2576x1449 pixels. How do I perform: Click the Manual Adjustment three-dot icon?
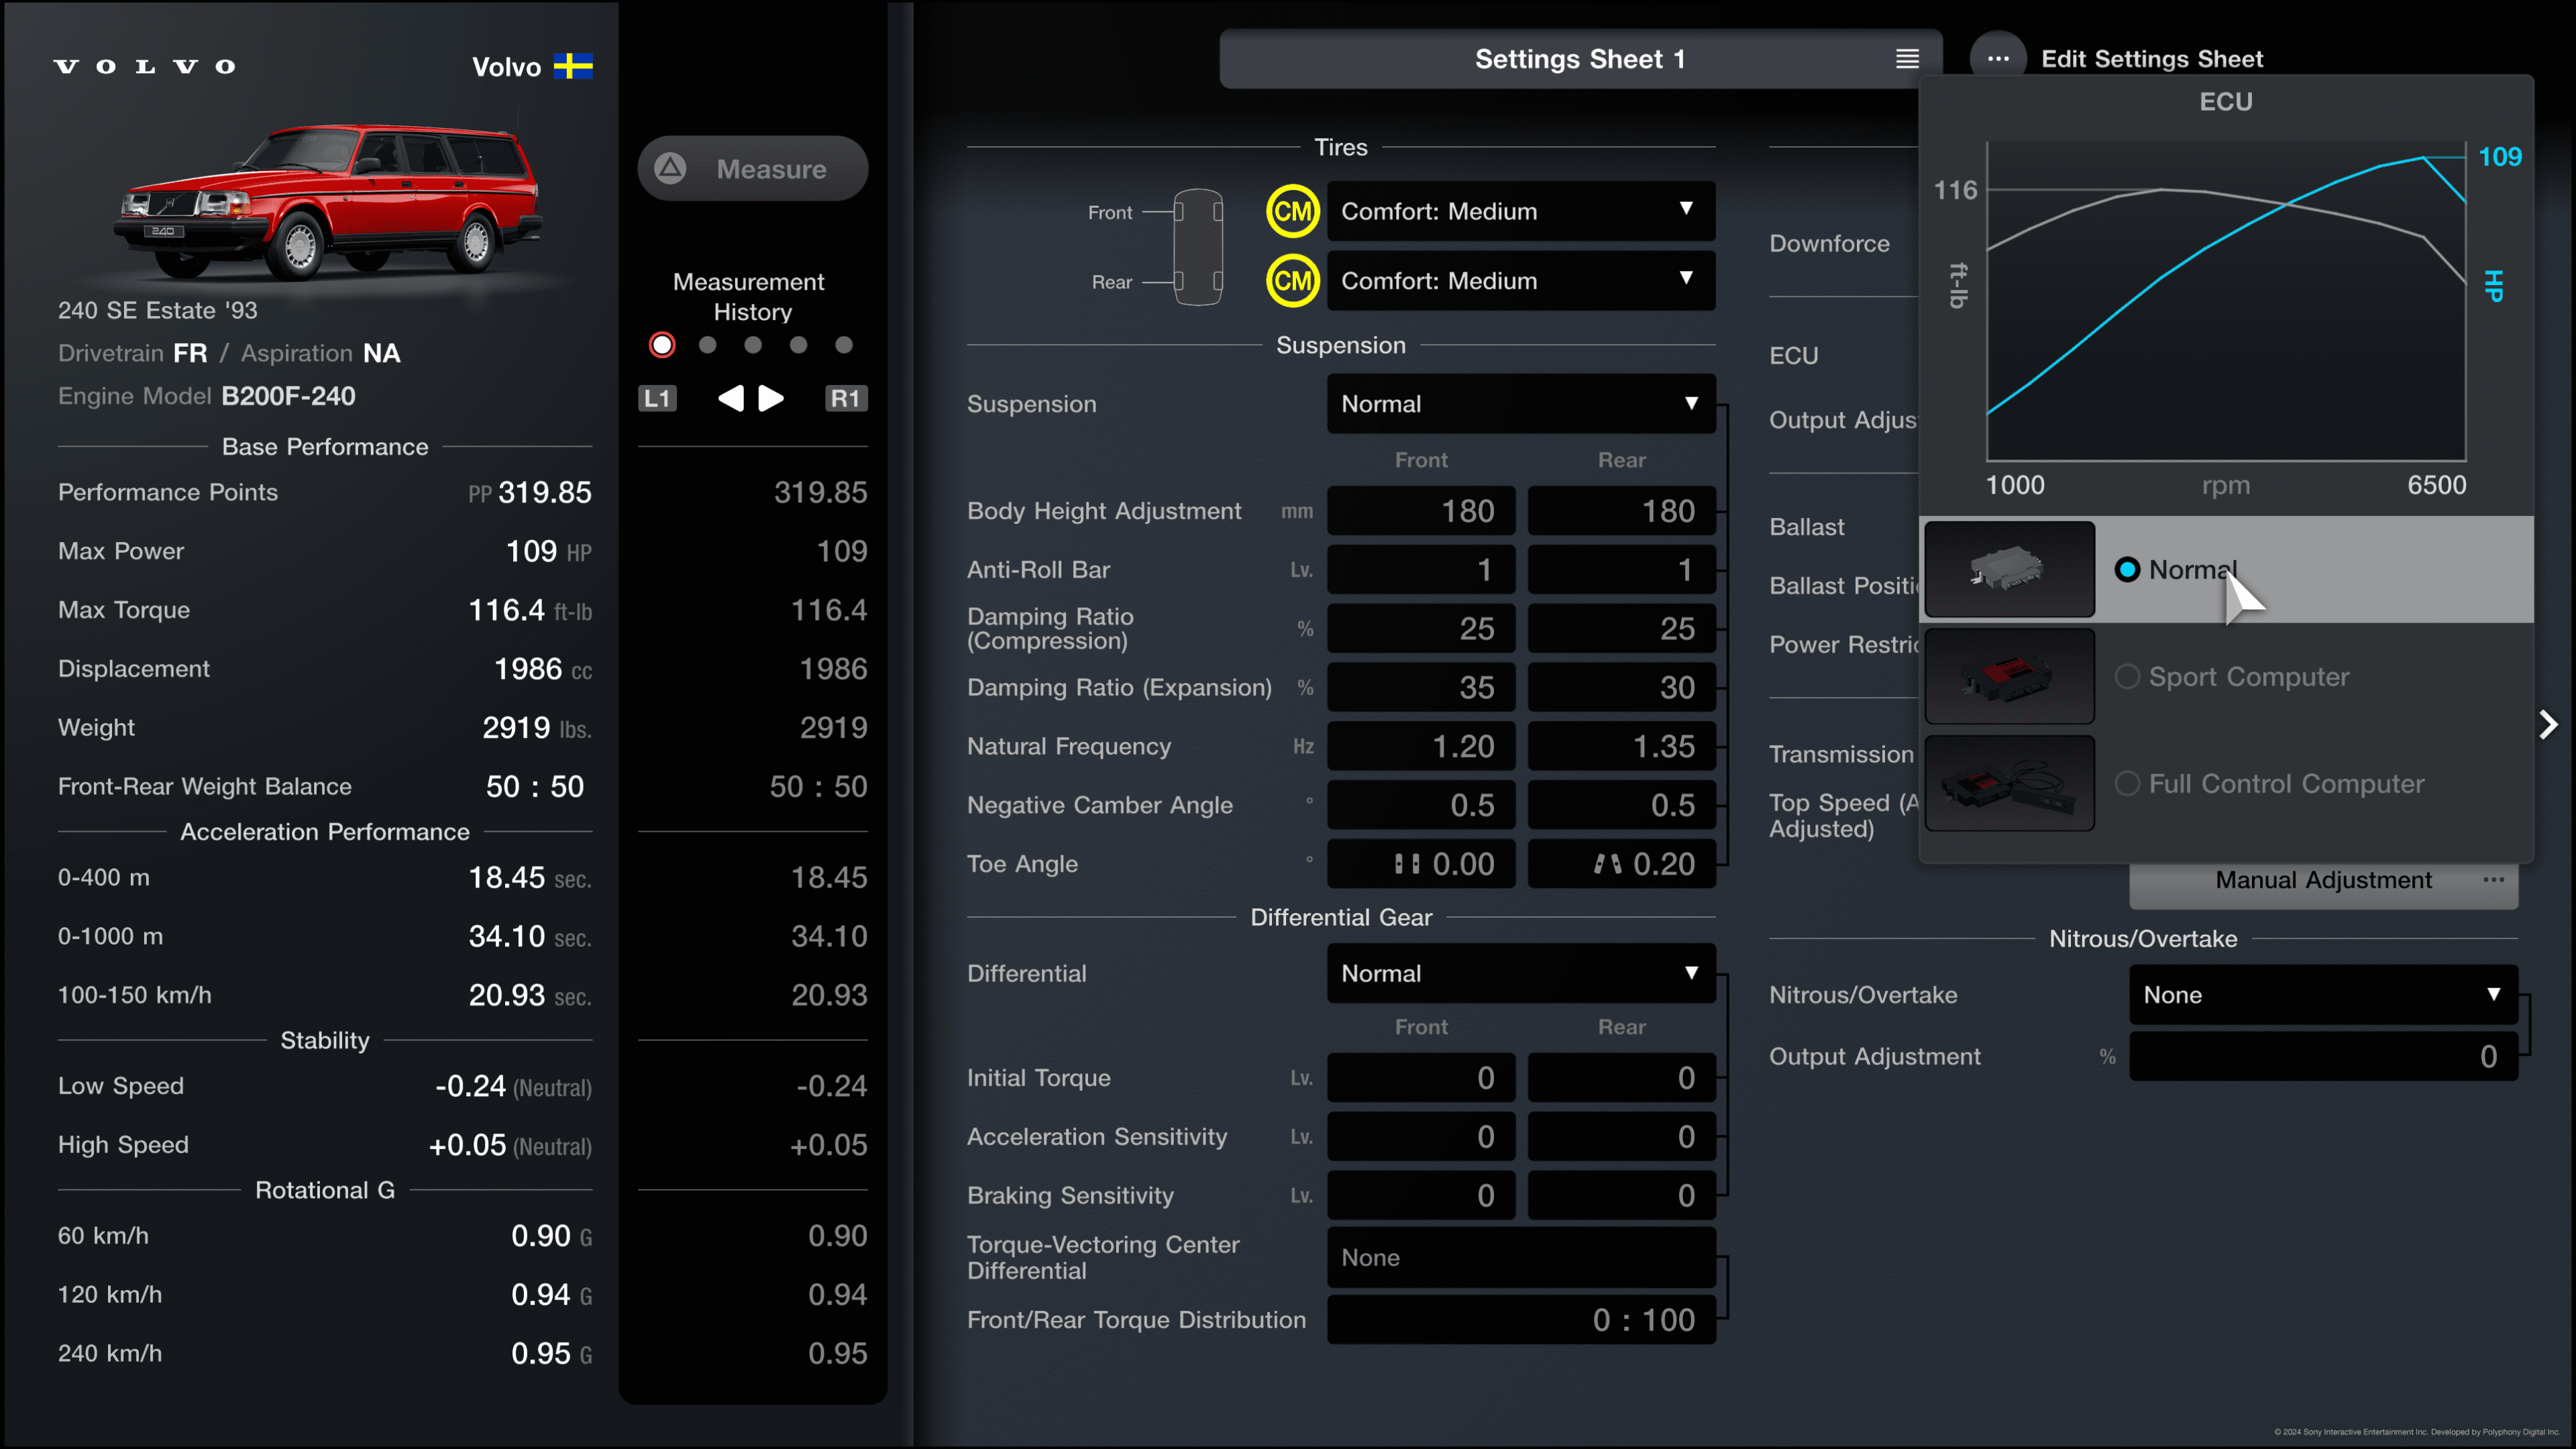tap(2496, 879)
